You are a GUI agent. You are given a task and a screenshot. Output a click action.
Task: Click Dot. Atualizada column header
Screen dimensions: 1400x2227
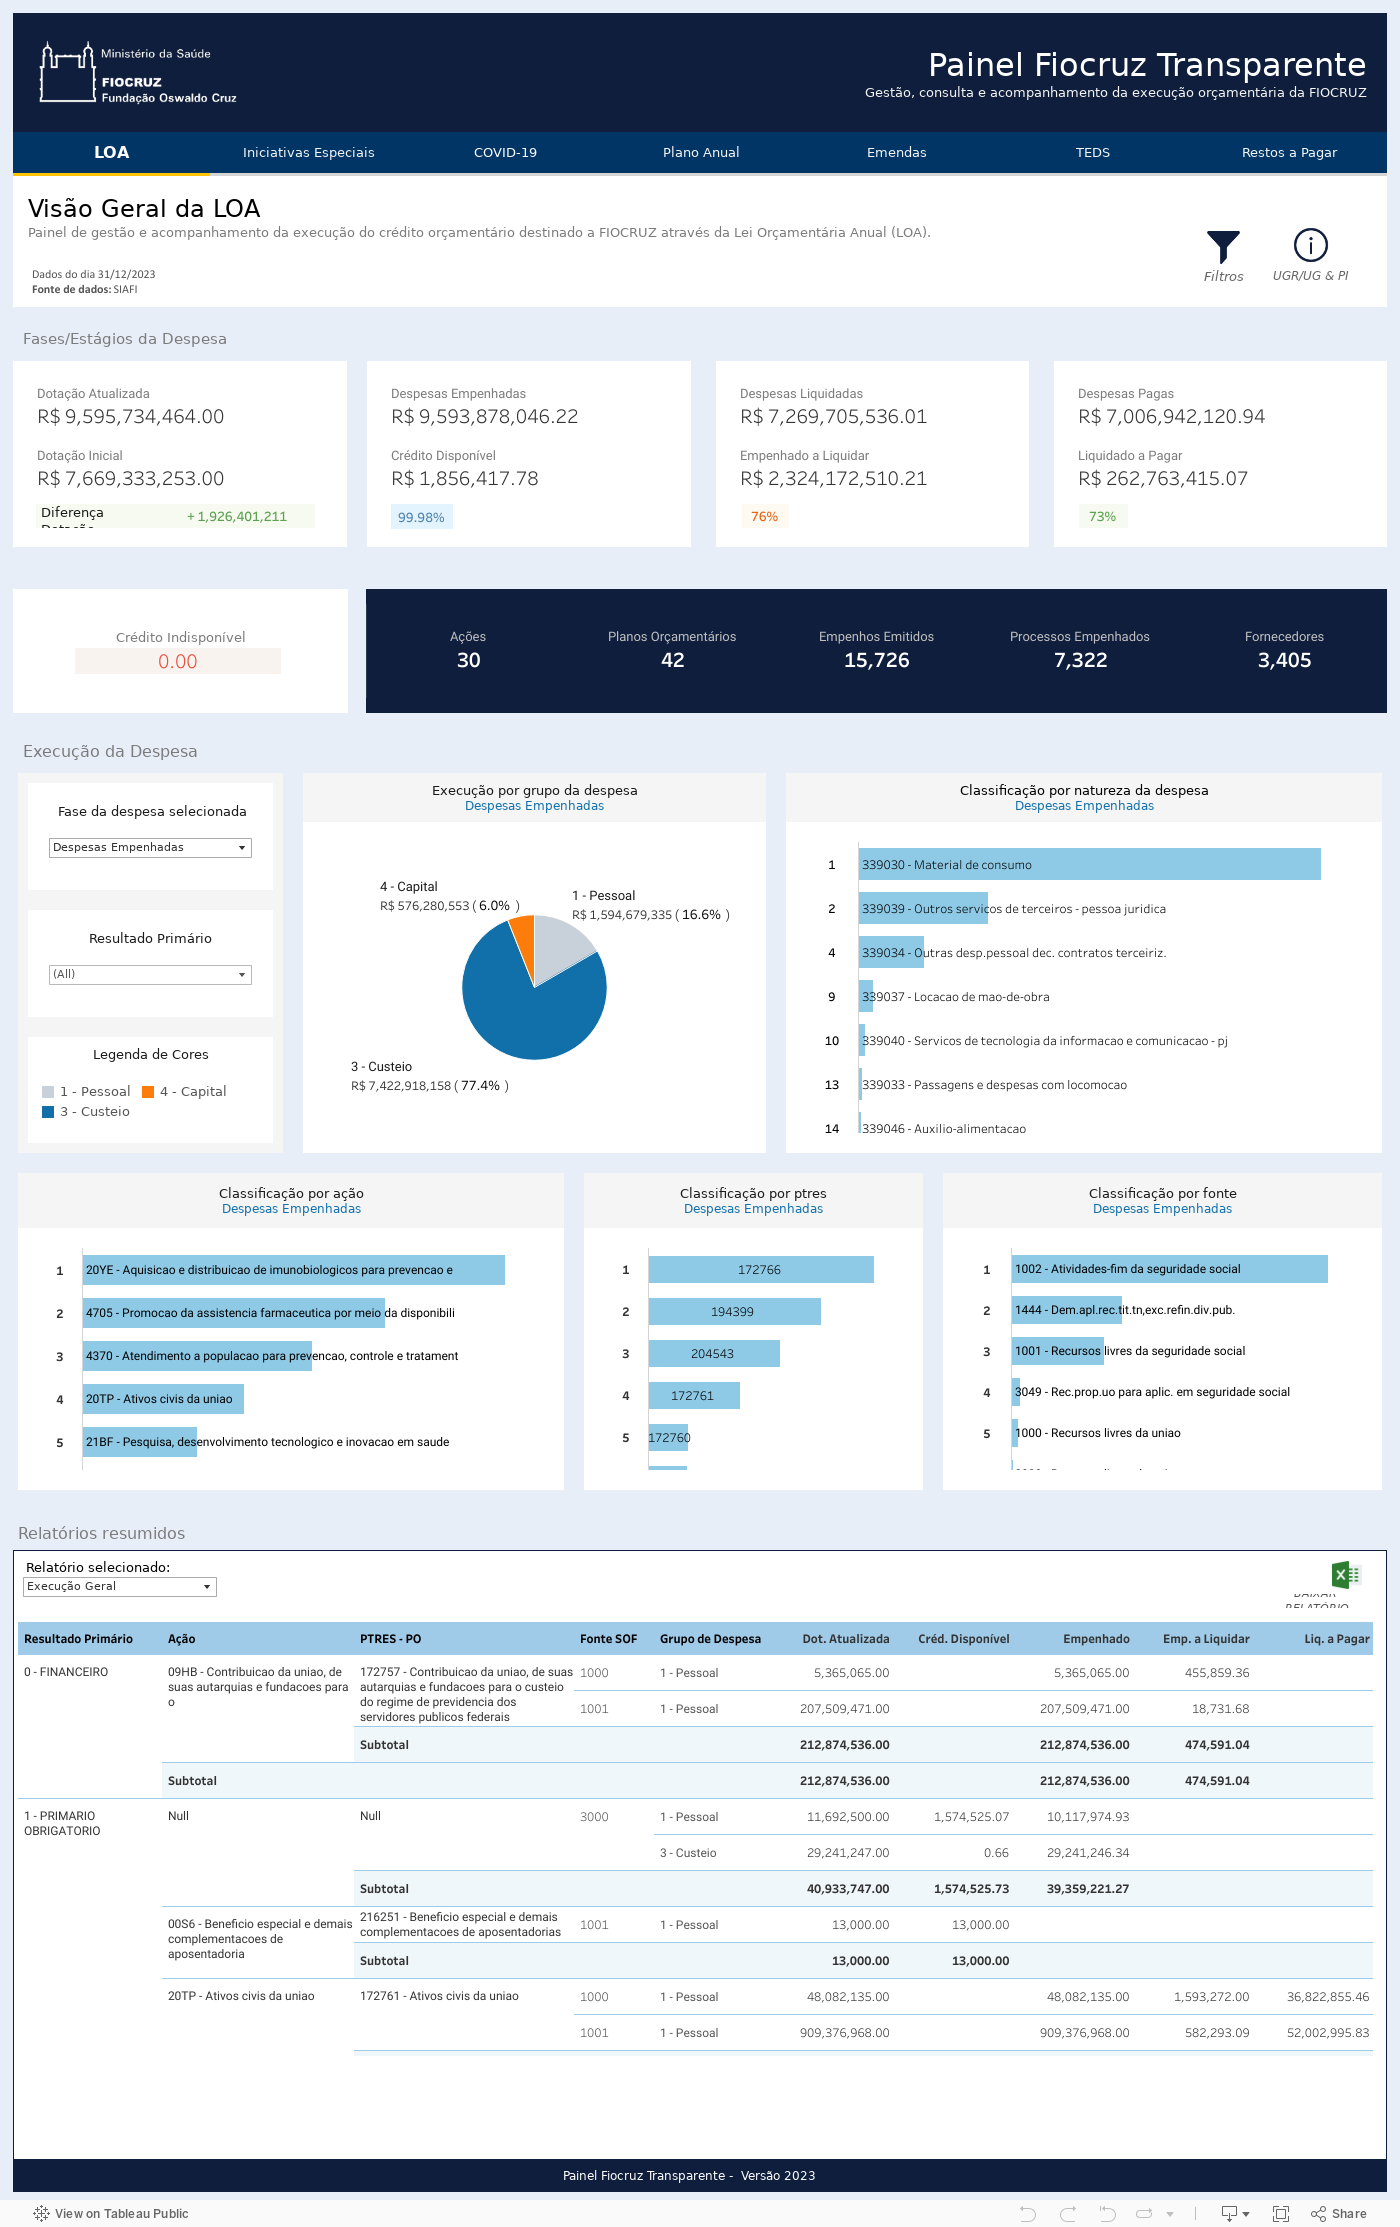click(x=846, y=1639)
